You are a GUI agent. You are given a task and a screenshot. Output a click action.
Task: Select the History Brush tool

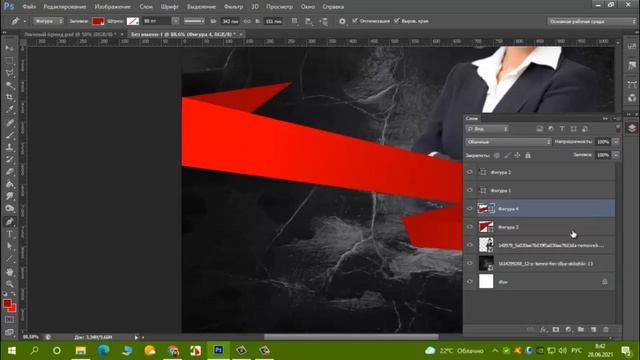pos(9,160)
